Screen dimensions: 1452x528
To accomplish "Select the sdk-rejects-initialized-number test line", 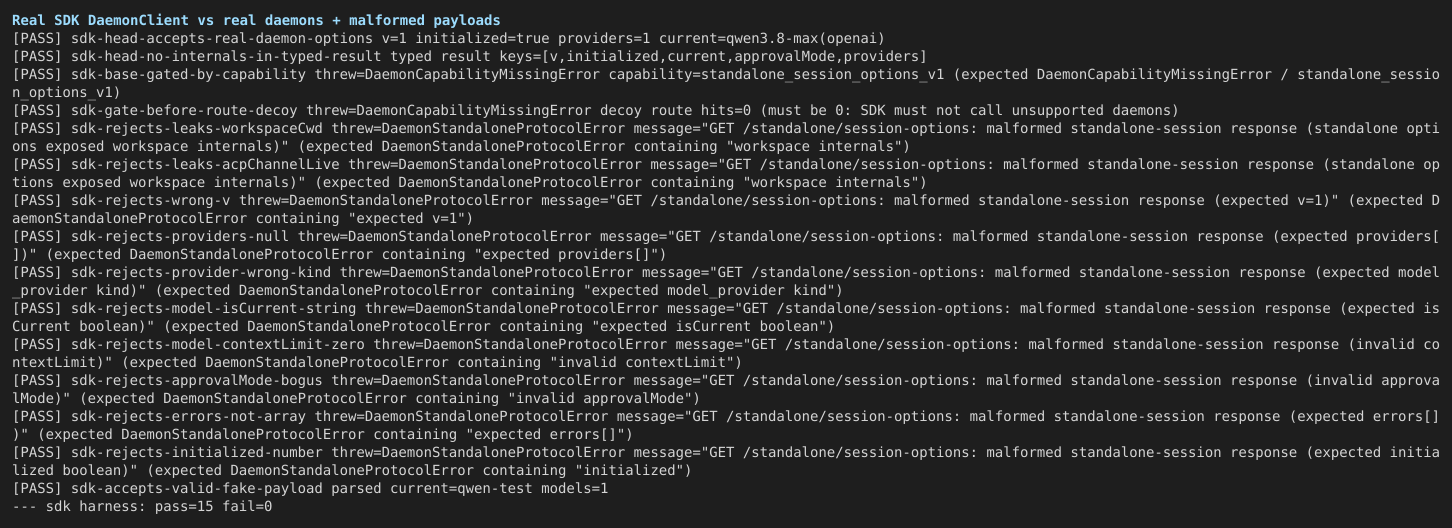I will 726,461.
